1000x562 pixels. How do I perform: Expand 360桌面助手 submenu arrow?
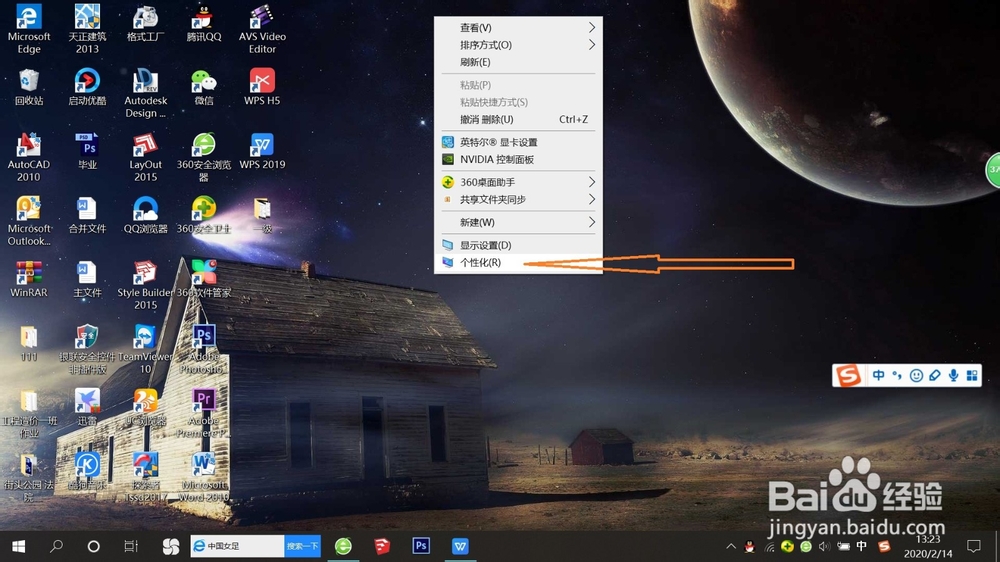coord(591,182)
